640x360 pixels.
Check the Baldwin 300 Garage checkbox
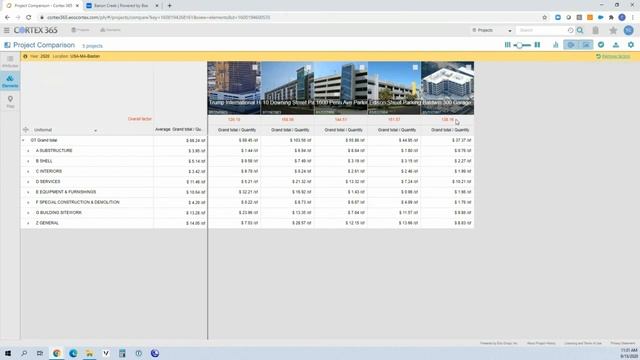coord(469,67)
